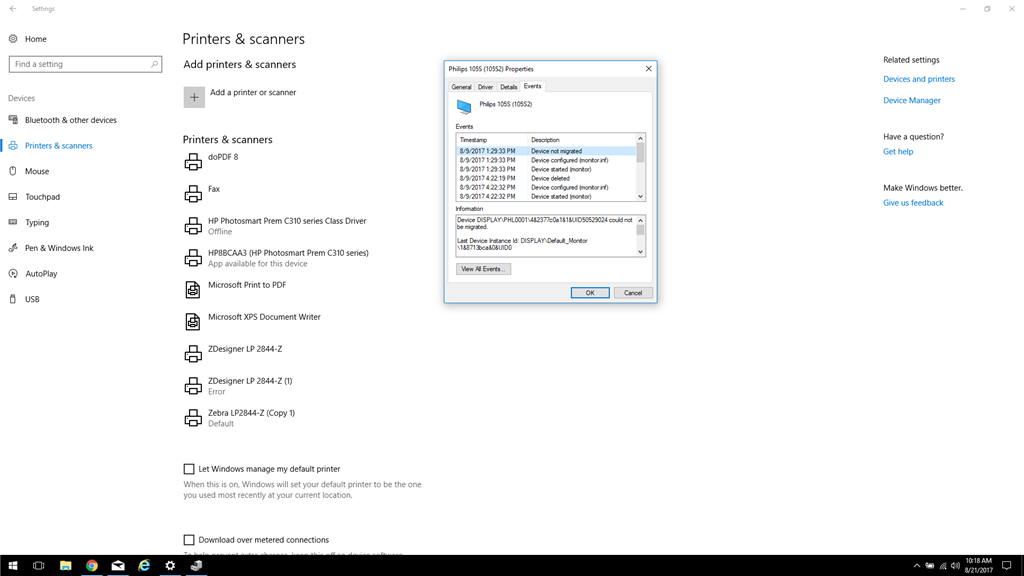Image resolution: width=1024 pixels, height=576 pixels.
Task: Open the Pen & Windows Ink icon
Action: pos(13,248)
